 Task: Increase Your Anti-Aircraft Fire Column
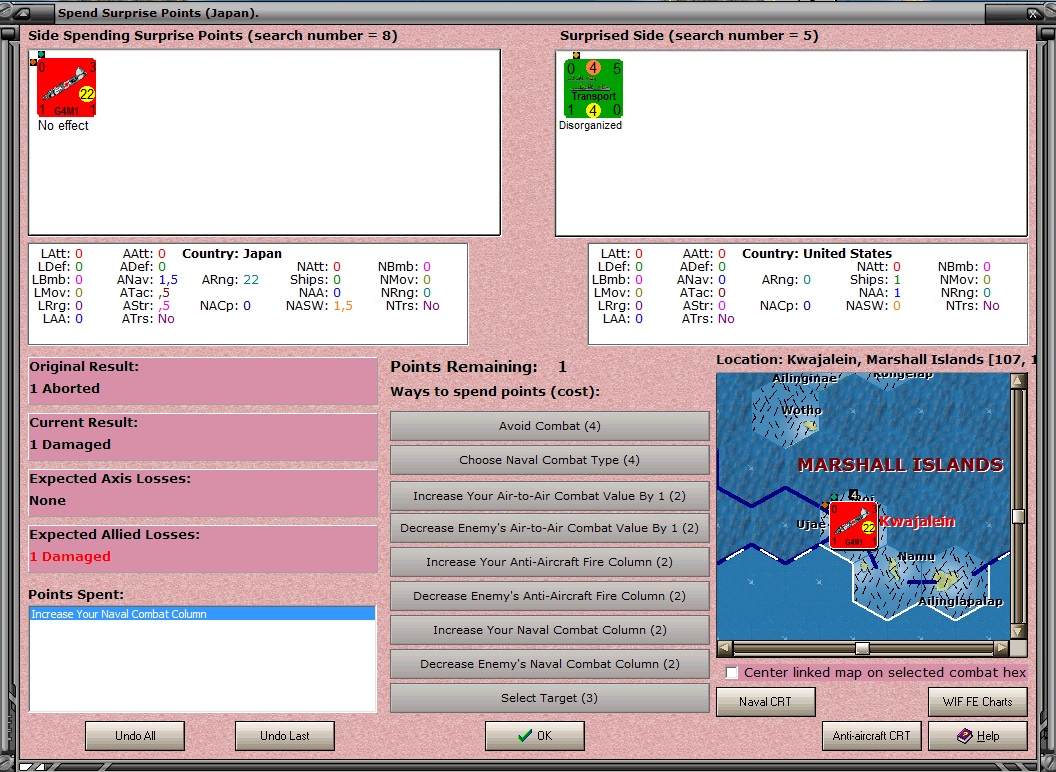pyautogui.click(x=550, y=562)
